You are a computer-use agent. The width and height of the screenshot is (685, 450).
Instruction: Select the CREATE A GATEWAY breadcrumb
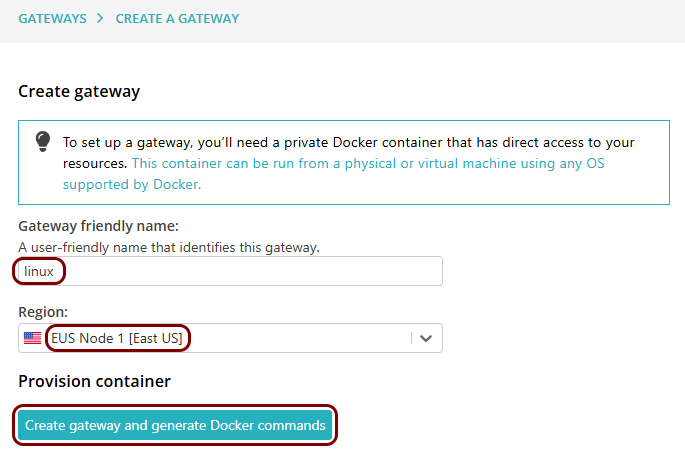pyautogui.click(x=177, y=19)
